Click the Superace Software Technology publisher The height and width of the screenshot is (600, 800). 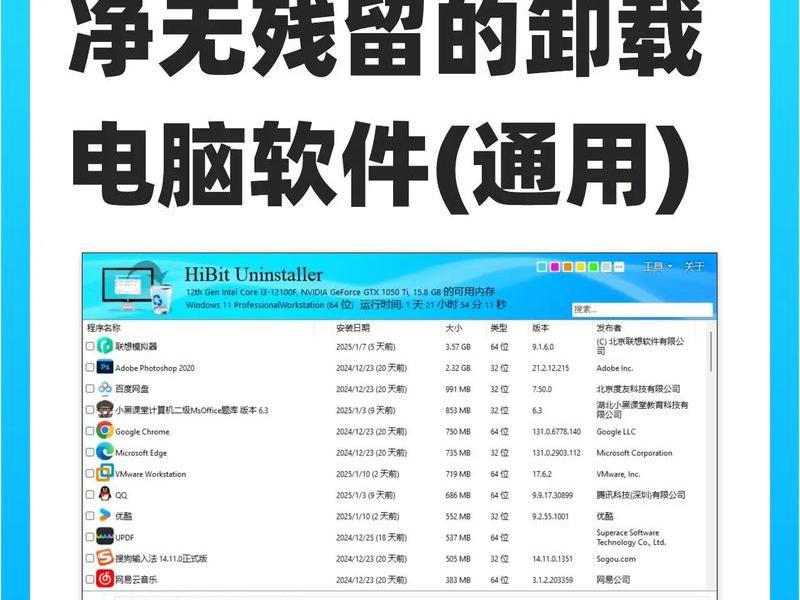(x=631, y=537)
